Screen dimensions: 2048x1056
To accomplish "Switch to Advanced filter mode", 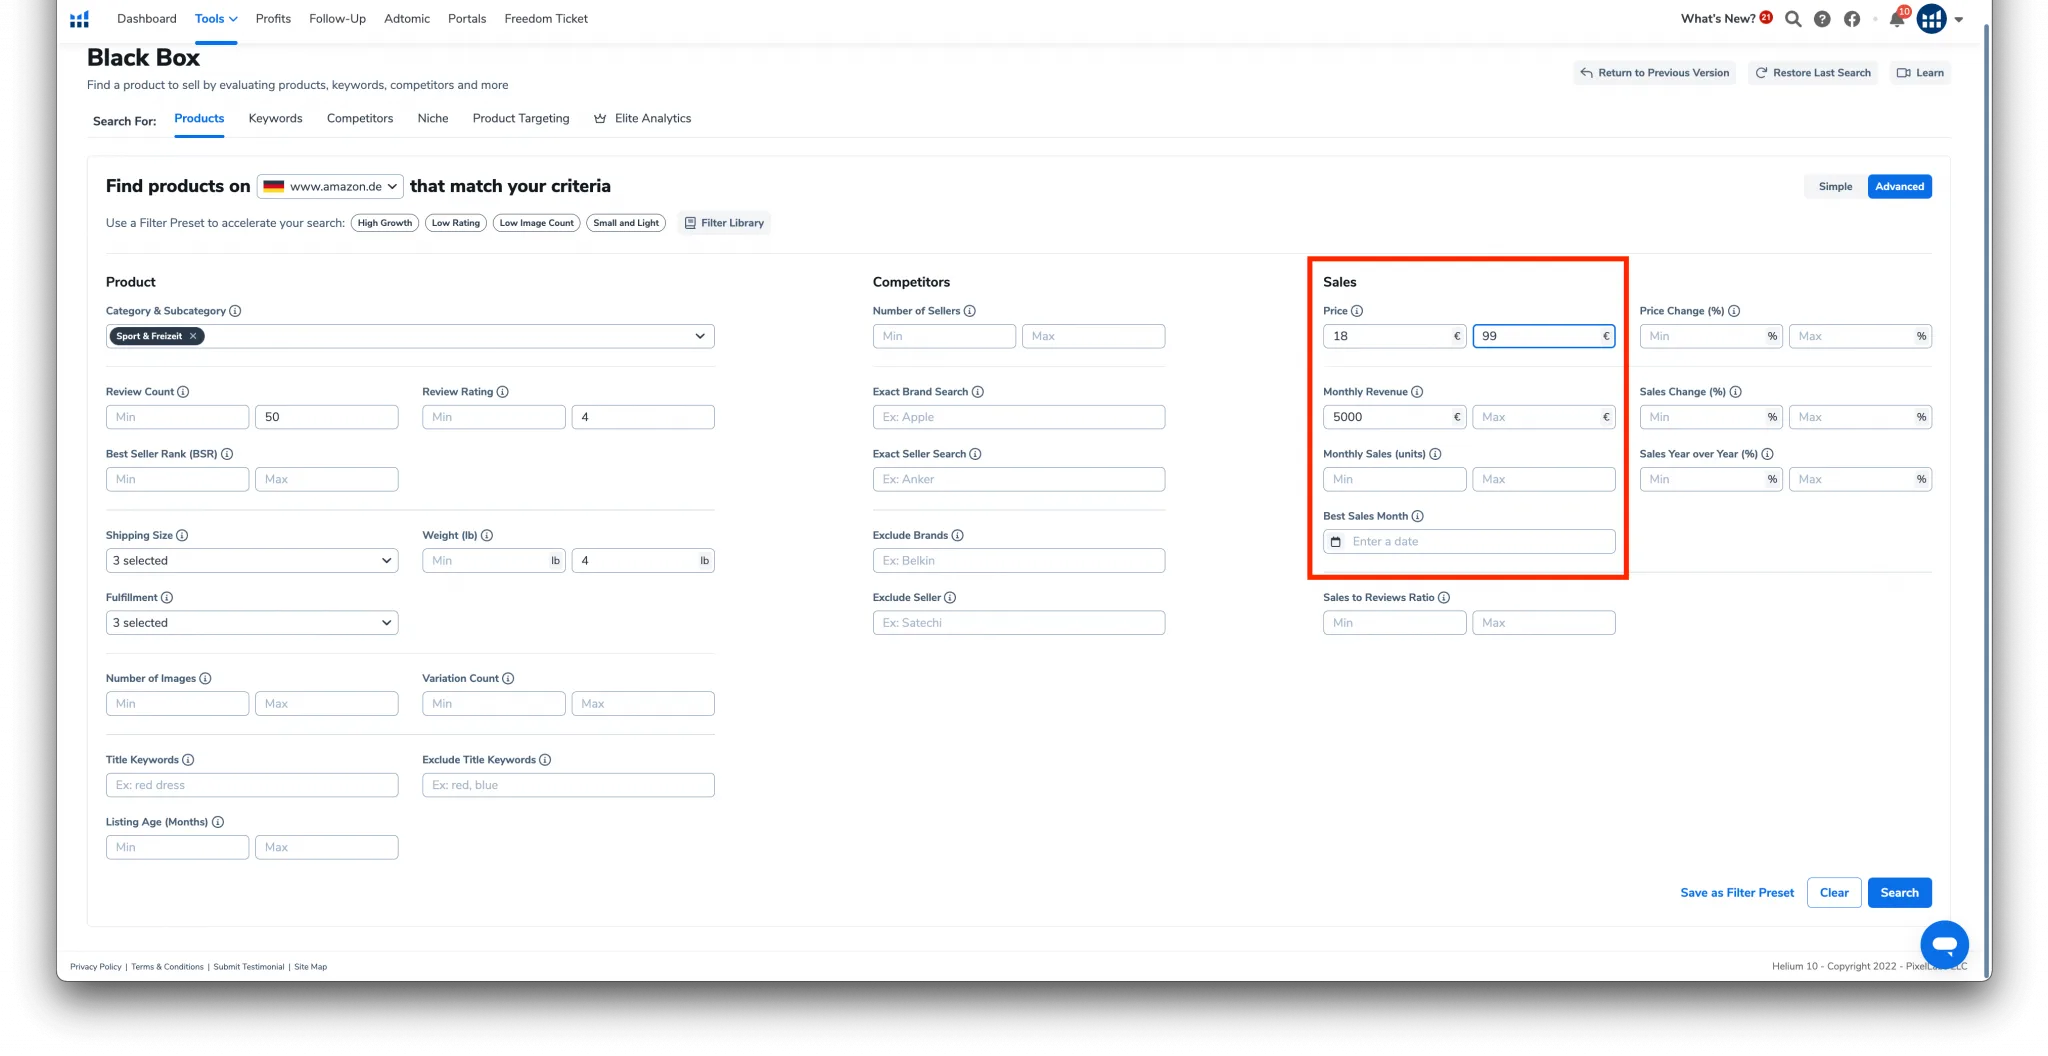I will pos(1899,187).
